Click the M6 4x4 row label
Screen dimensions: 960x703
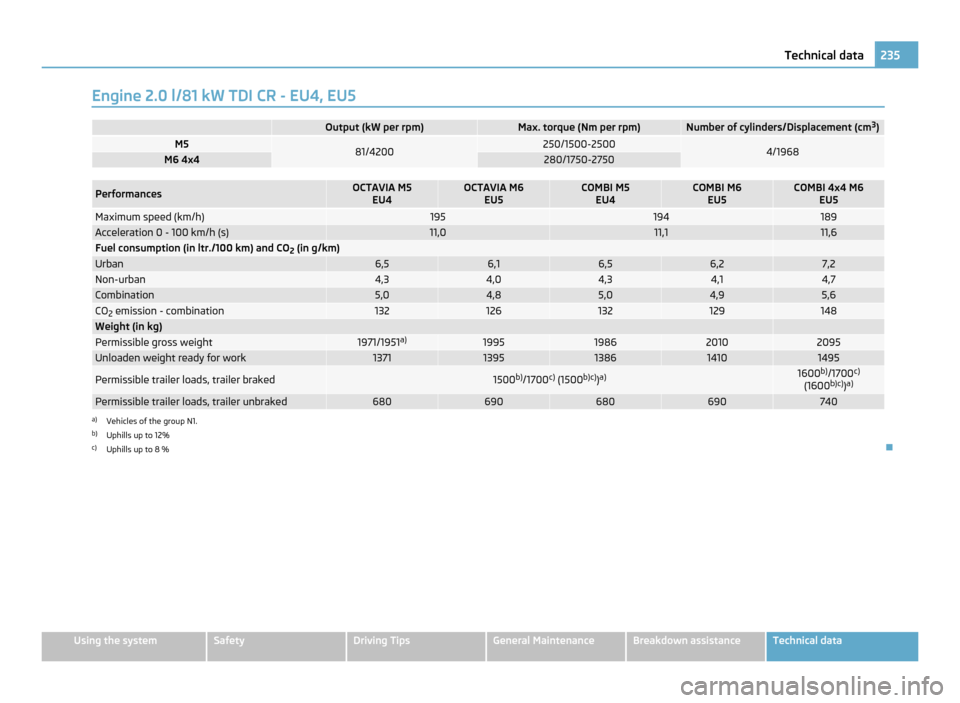[182, 160]
